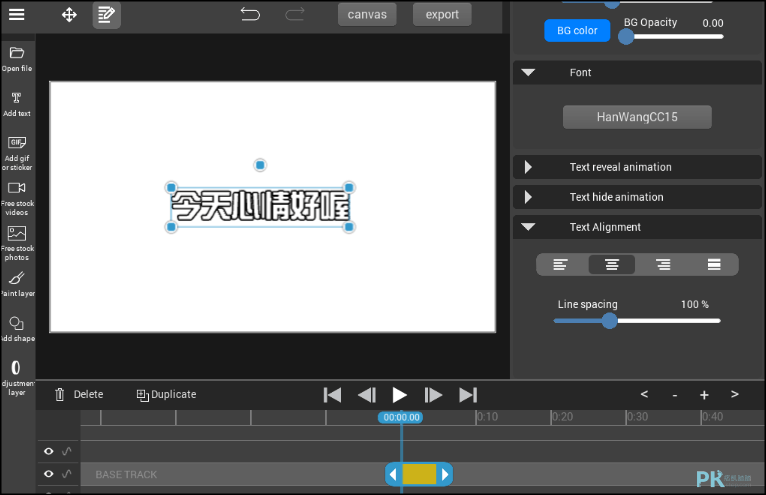Click the text box bottom-right corner handle
Image resolution: width=766 pixels, height=495 pixels.
click(349, 227)
